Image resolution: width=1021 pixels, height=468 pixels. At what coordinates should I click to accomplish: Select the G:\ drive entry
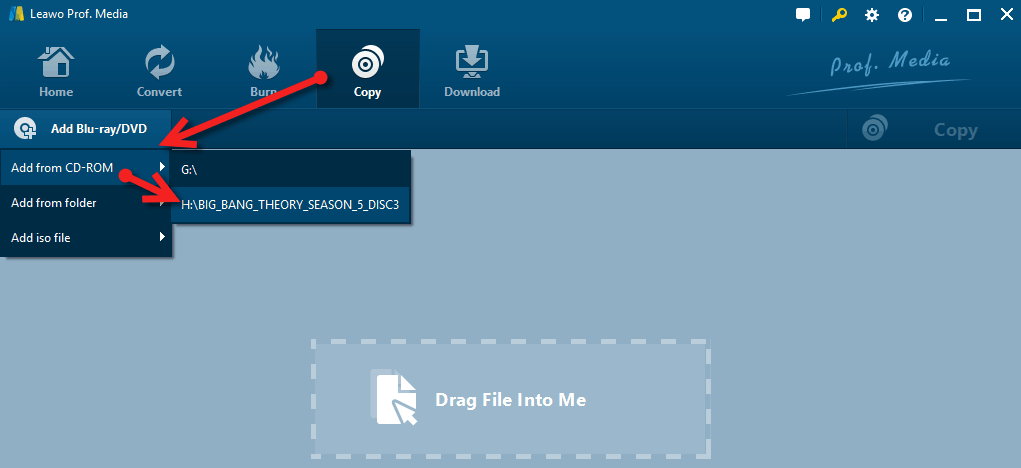tap(290, 169)
